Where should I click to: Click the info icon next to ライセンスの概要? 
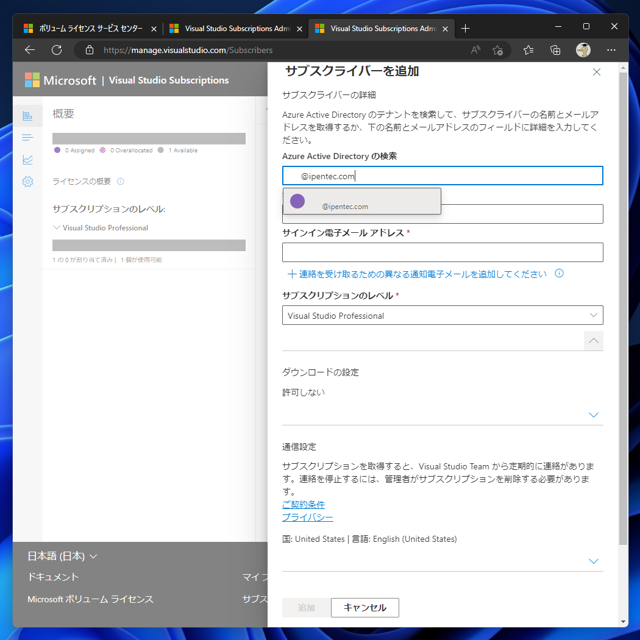pyautogui.click(x=120, y=182)
